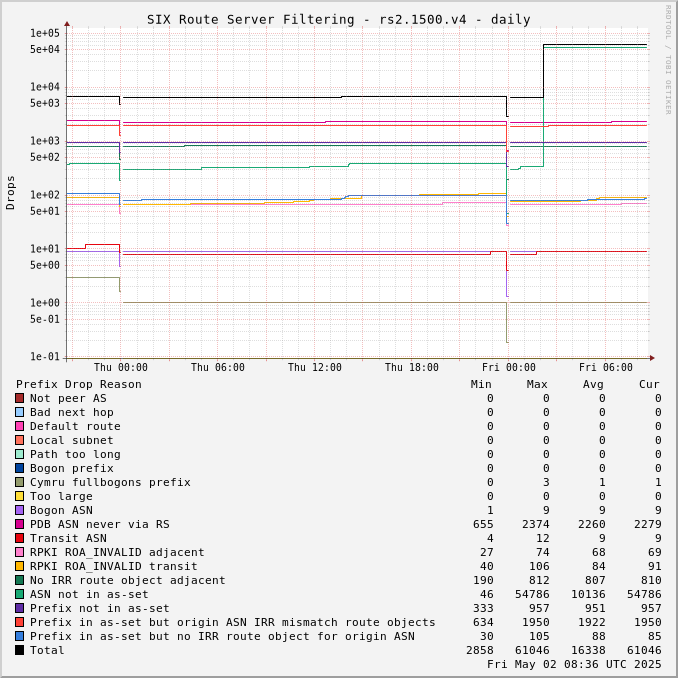Click the 1e+00 y-axis tick label
Screen dimensions: 678x678
click(45, 303)
